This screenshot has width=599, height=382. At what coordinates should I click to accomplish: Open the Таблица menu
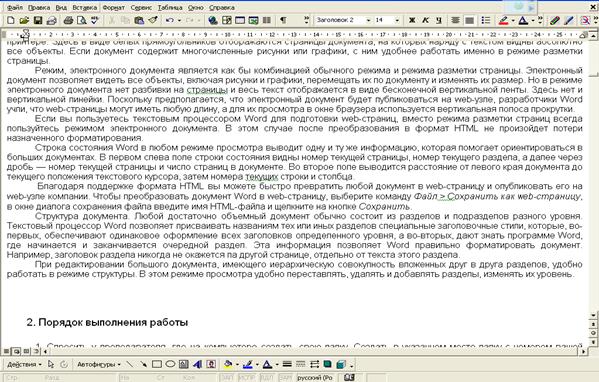pyautogui.click(x=170, y=8)
